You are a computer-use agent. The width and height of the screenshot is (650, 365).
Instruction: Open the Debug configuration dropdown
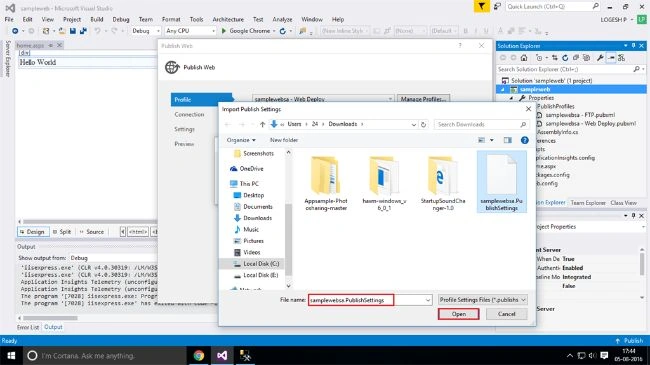146,31
